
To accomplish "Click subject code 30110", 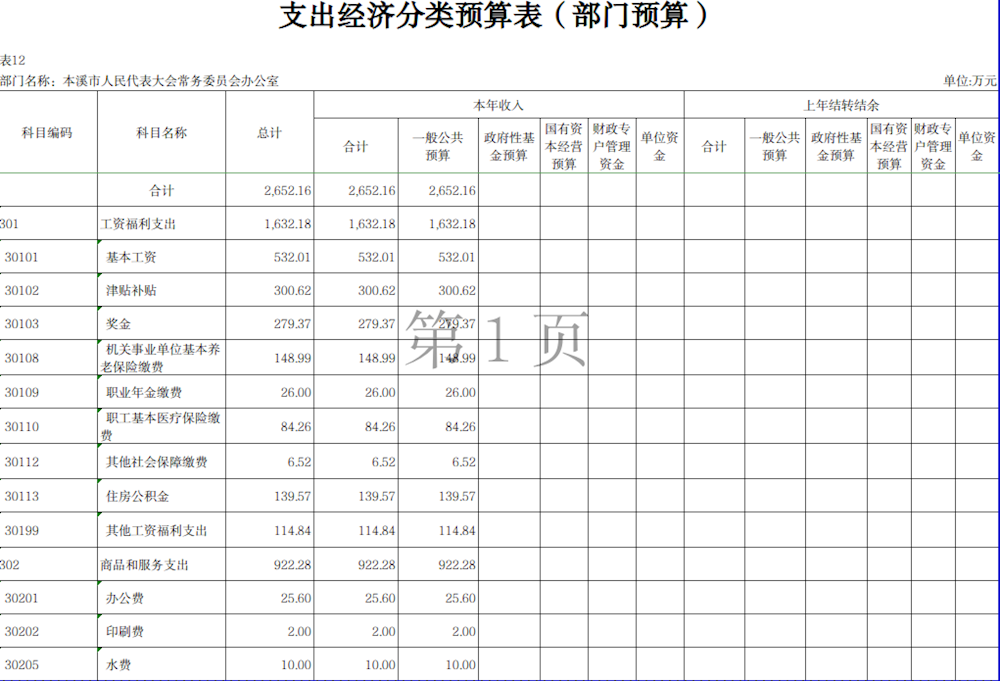I will (x=22, y=427).
